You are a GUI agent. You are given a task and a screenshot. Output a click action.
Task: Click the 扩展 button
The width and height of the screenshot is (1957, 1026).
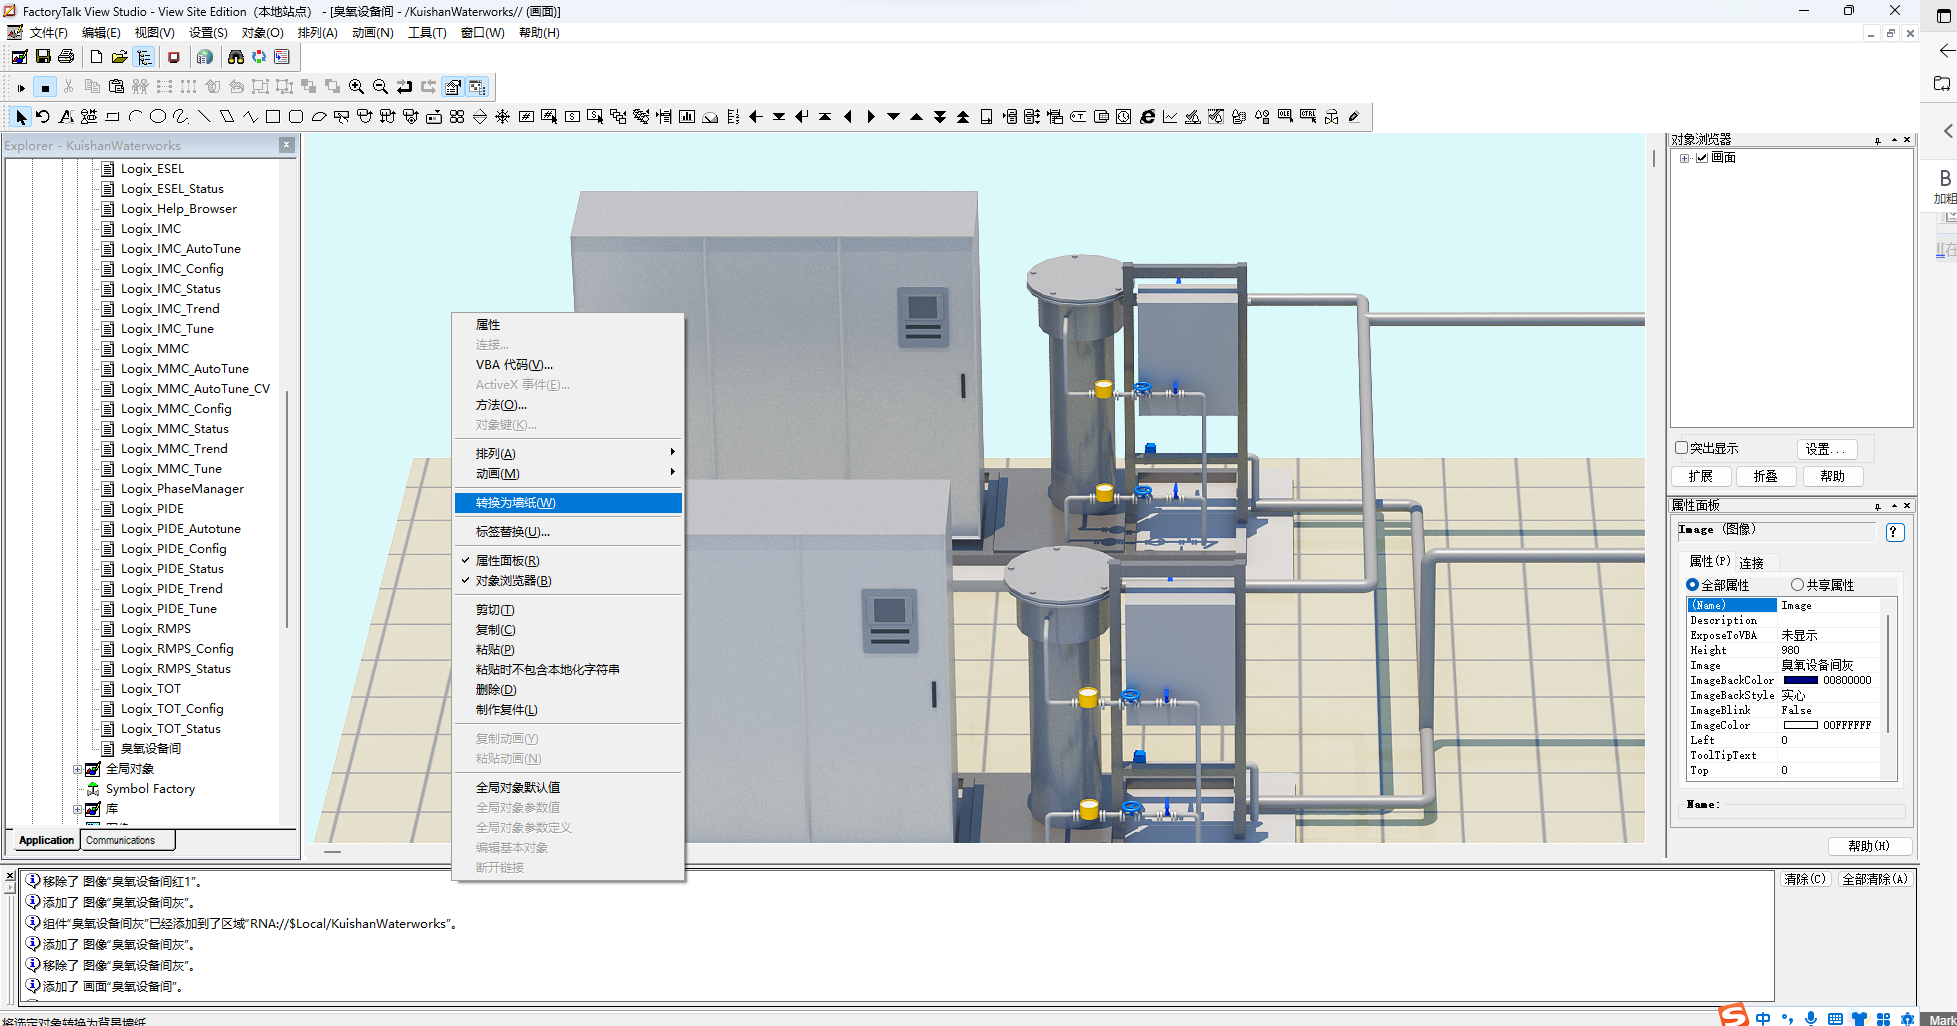[1701, 476]
